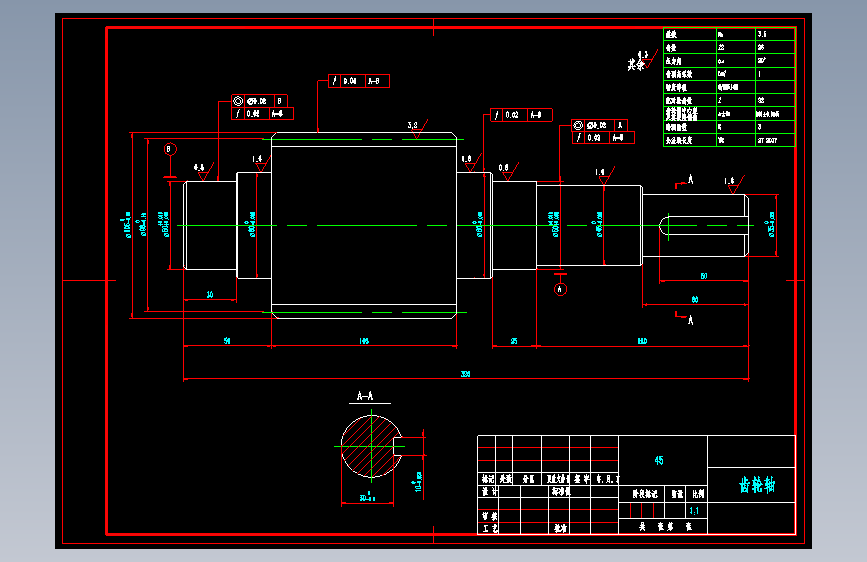This screenshot has width=867, height=562.
Task: Select the 3.2 surface roughness symbol on the gear
Action: pyautogui.click(x=417, y=129)
